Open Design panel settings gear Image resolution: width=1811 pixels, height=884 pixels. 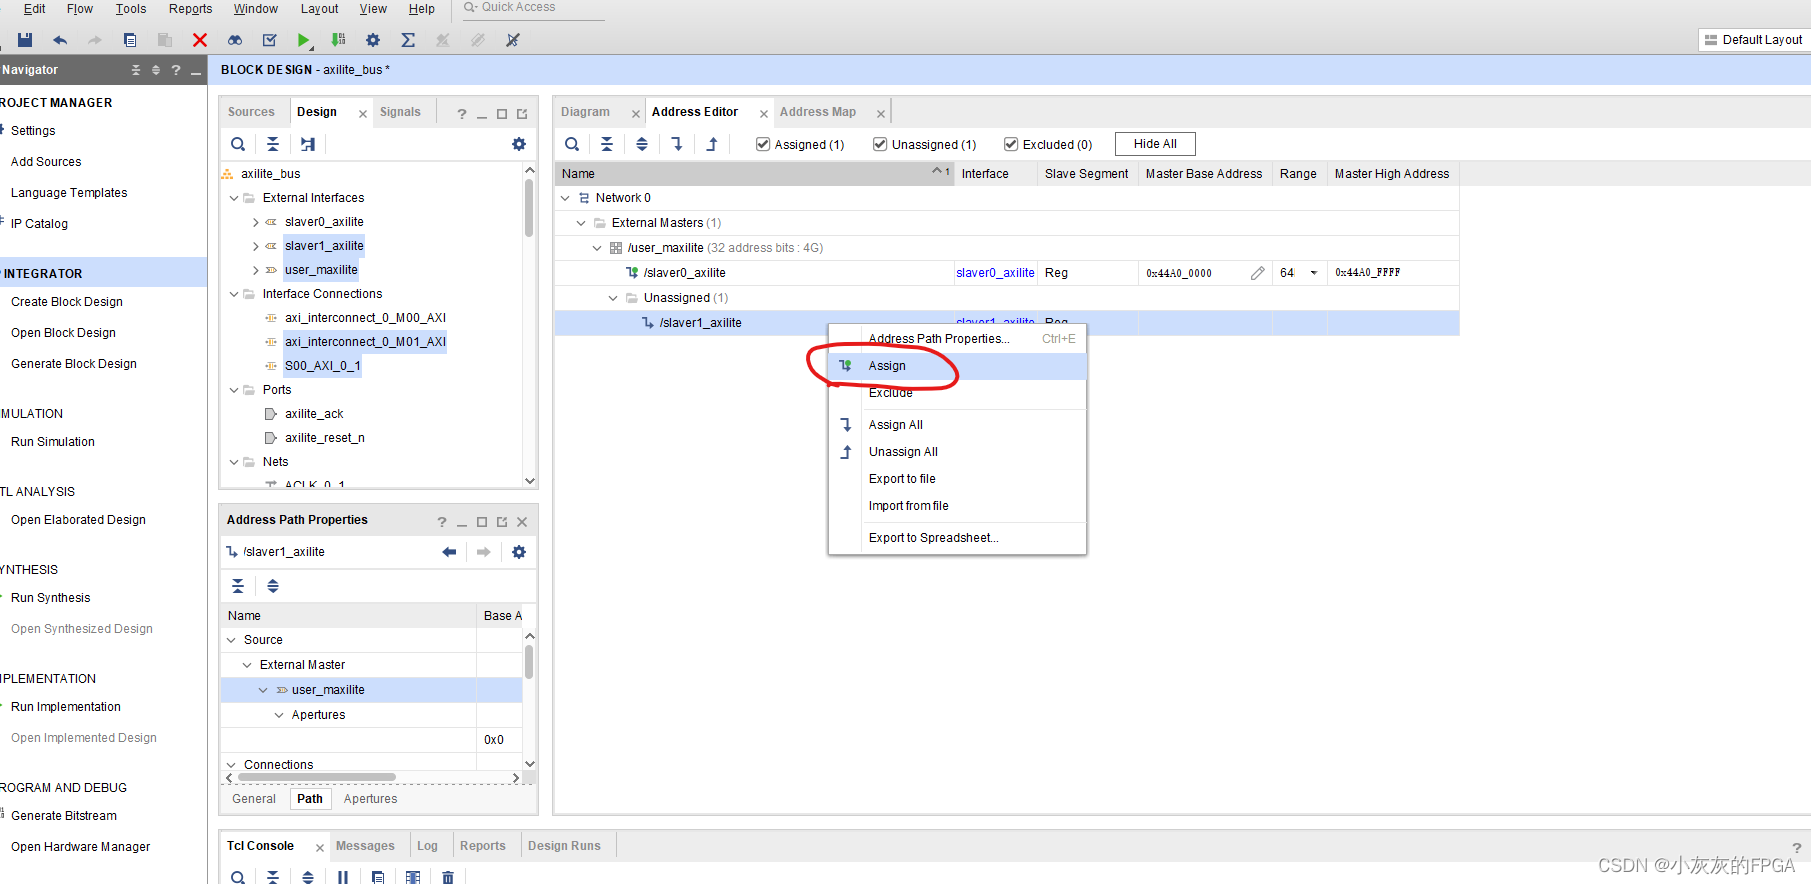pyautogui.click(x=519, y=144)
